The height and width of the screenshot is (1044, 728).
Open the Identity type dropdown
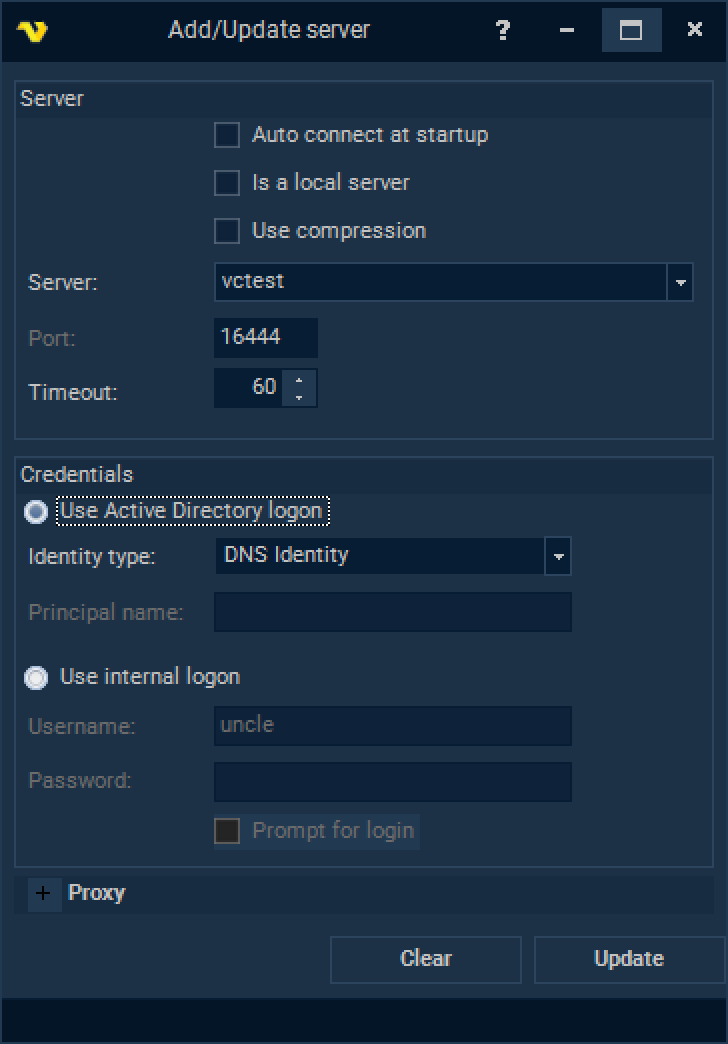click(559, 556)
